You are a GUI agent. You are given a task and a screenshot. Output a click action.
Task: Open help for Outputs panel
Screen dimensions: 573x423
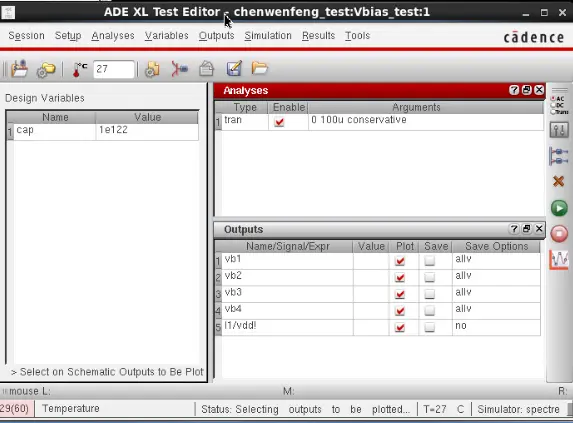click(x=514, y=229)
